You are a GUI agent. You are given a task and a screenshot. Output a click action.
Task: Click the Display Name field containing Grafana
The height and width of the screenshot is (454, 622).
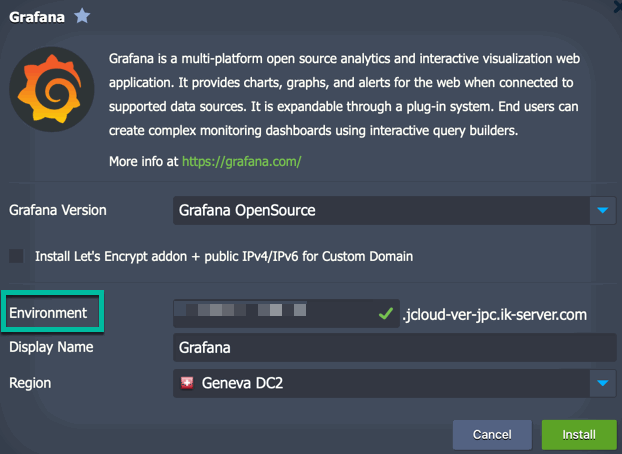click(395, 348)
